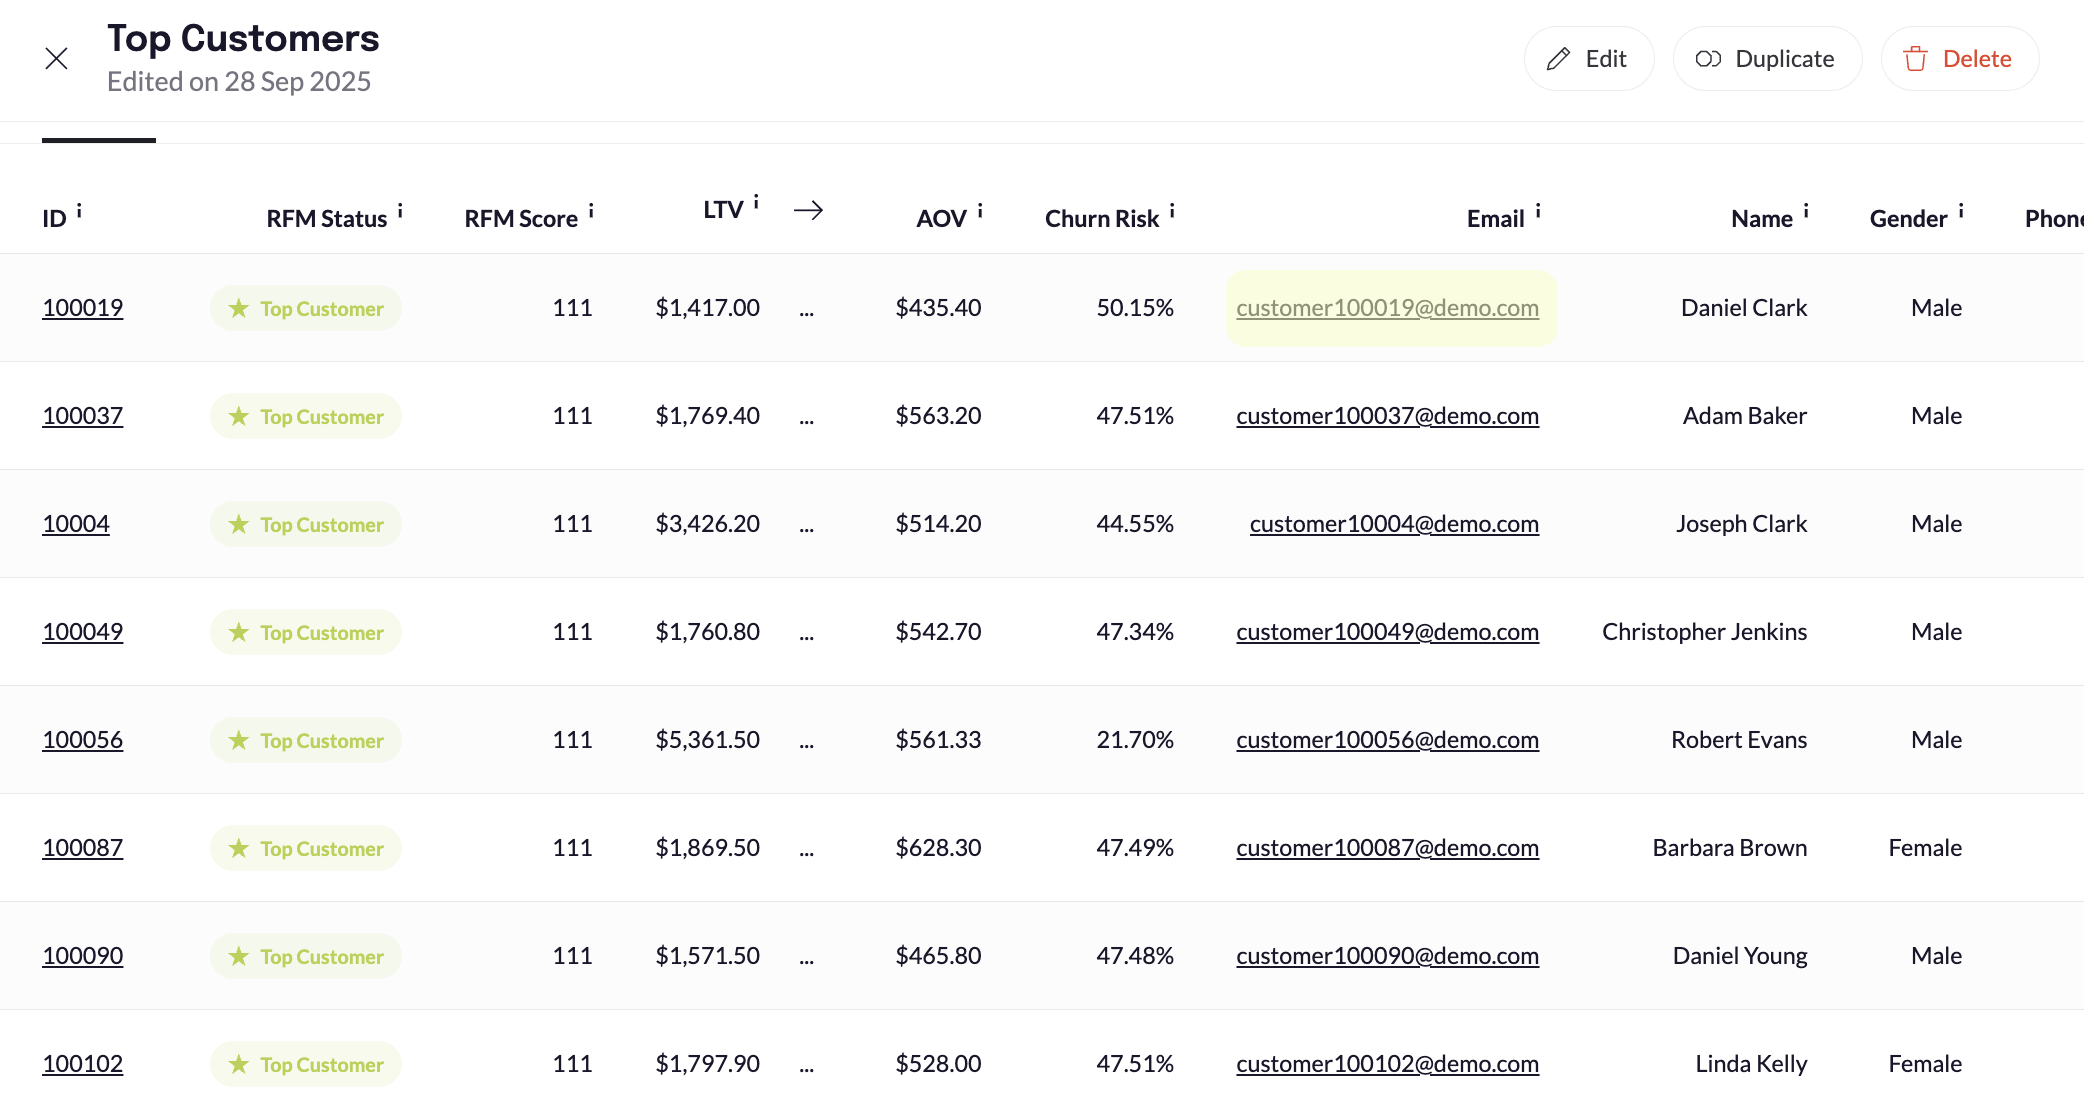Click info icon beside AOV header

click(x=980, y=211)
